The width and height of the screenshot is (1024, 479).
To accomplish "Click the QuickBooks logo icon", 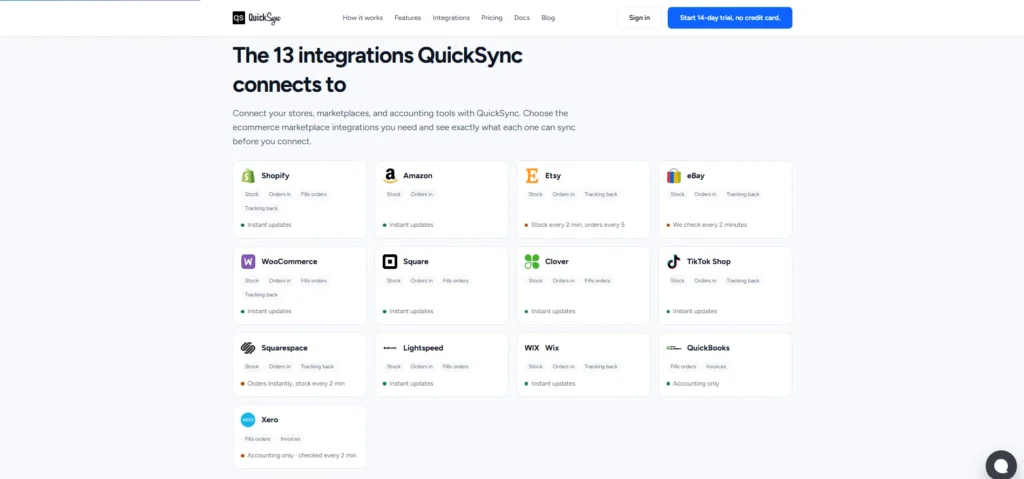I will [x=673, y=348].
